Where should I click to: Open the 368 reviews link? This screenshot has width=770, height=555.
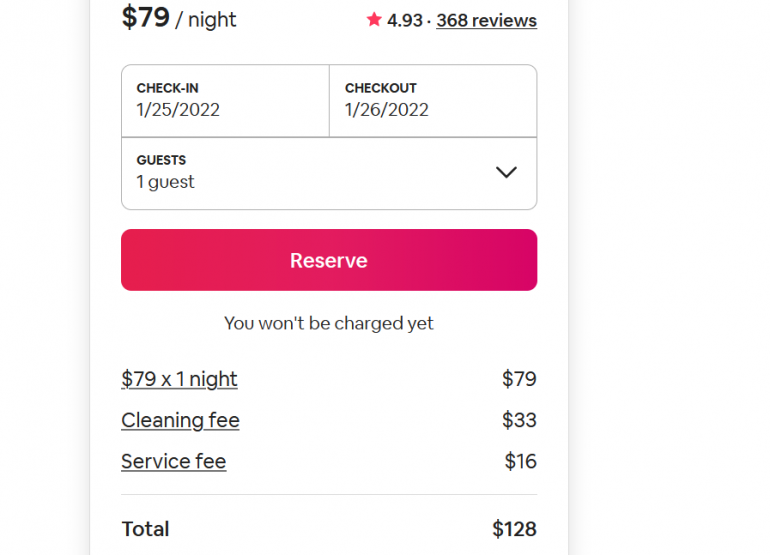486,20
